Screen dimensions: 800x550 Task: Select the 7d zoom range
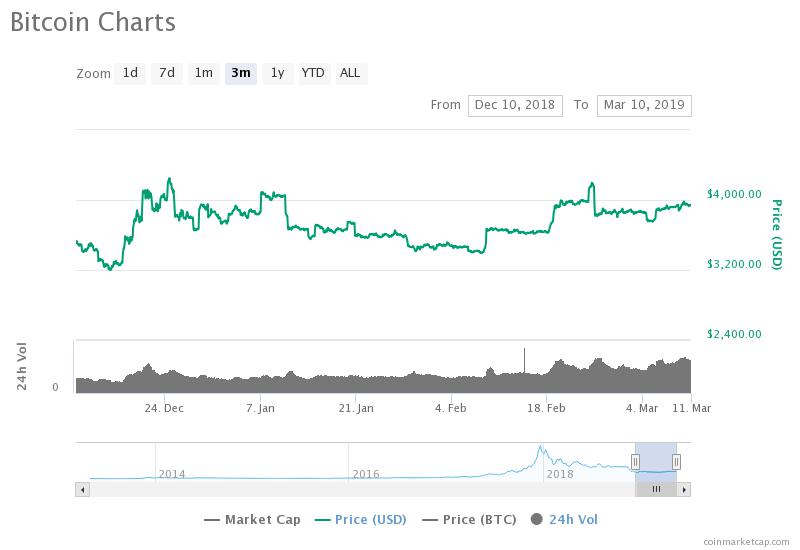167,73
